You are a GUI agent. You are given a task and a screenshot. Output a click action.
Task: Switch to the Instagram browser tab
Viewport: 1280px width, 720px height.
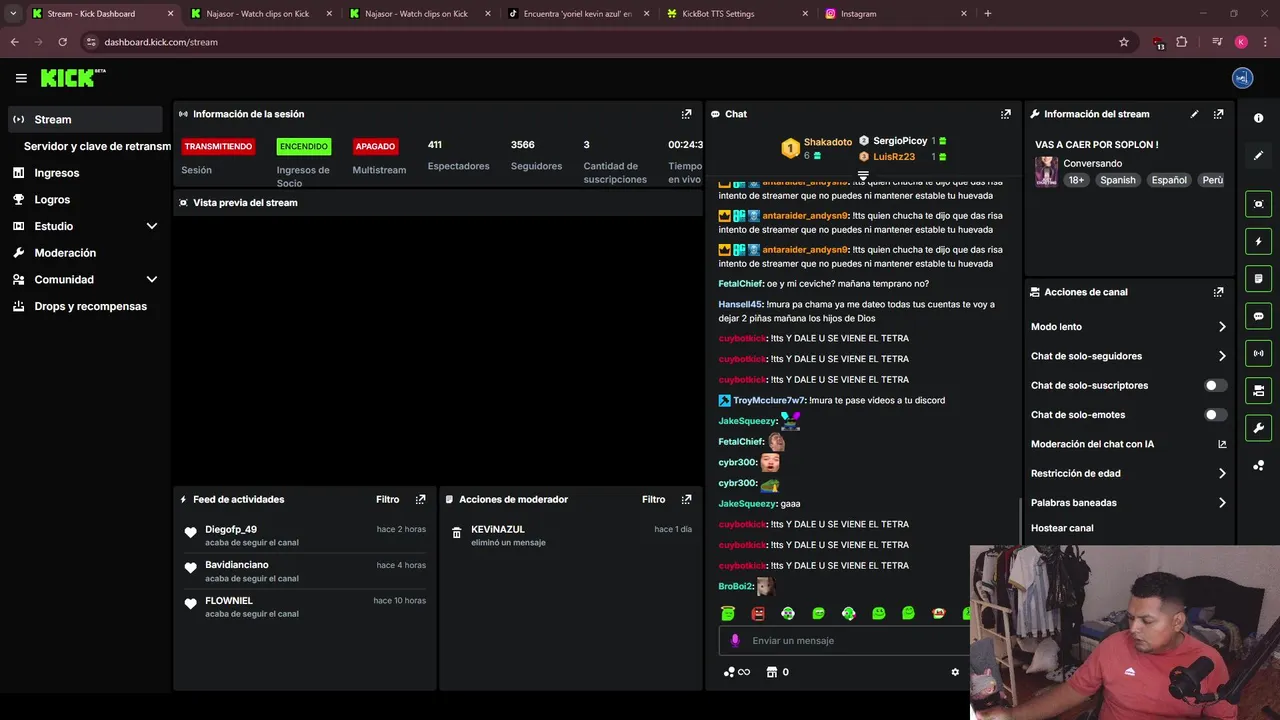click(x=895, y=14)
